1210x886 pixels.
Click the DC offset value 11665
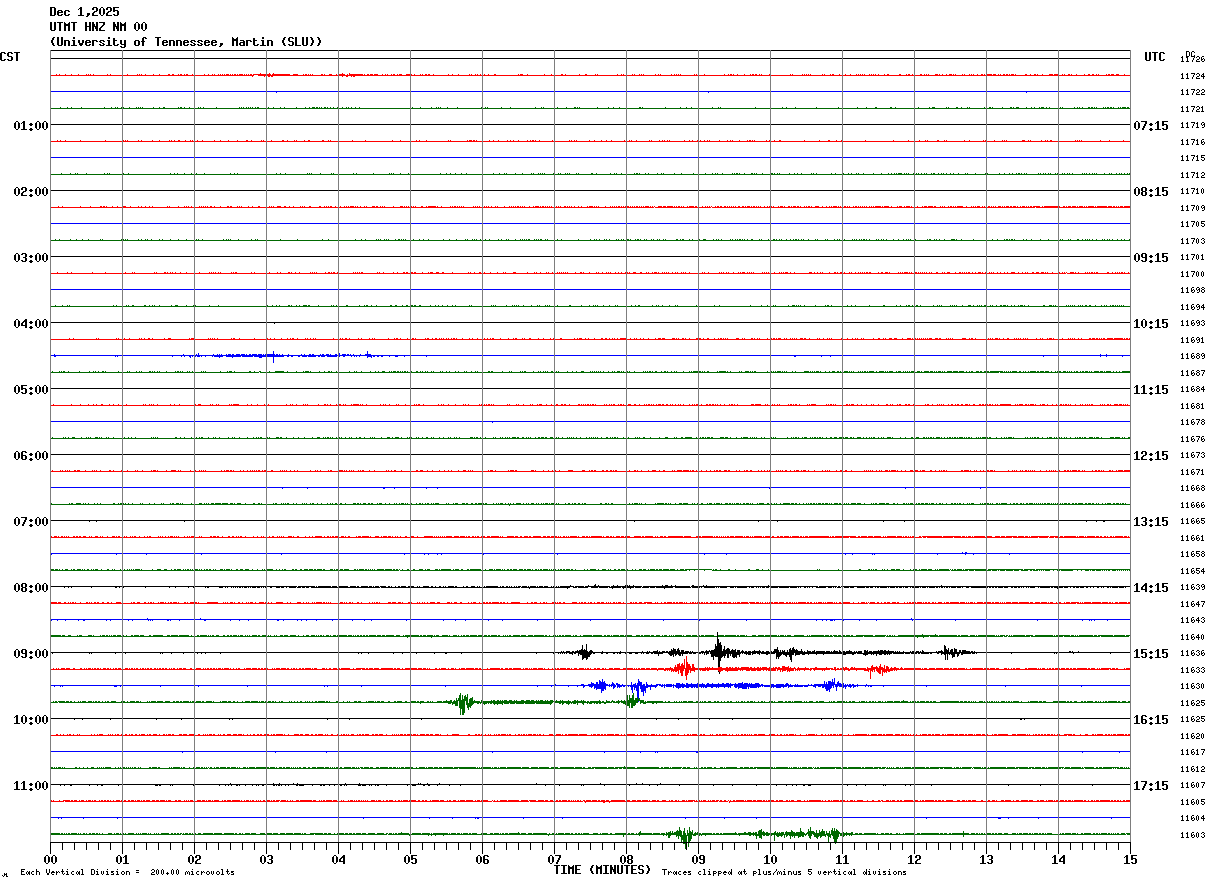pos(1192,522)
